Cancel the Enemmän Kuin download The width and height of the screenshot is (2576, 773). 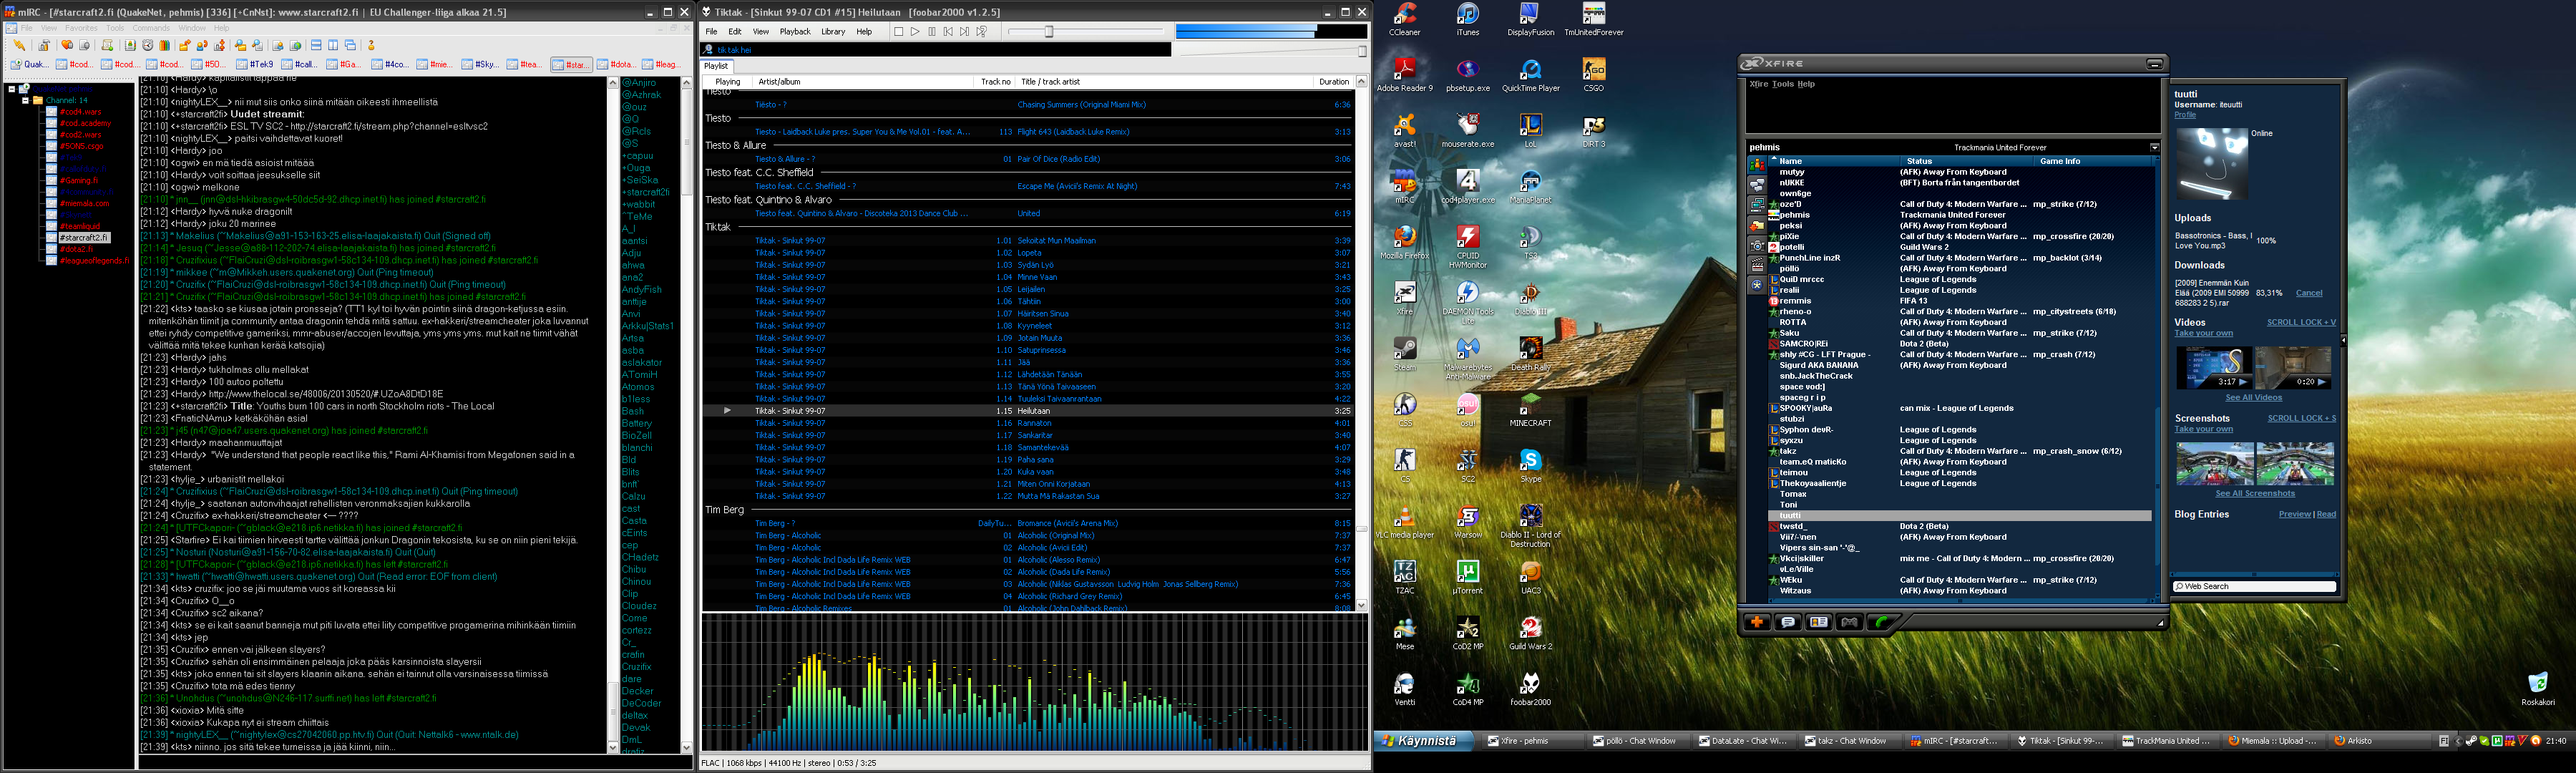(x=2309, y=293)
